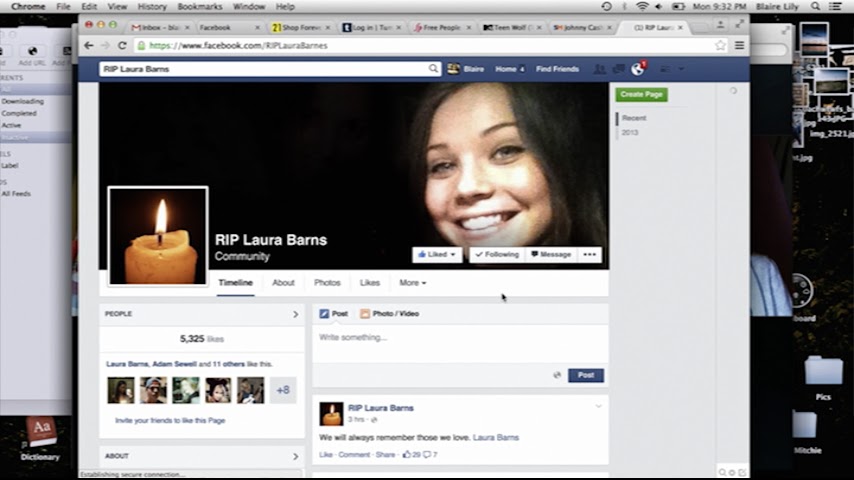Viewport: 854px width, 480px height.
Task: Expand the More dropdown under cover photo
Action: (x=412, y=283)
